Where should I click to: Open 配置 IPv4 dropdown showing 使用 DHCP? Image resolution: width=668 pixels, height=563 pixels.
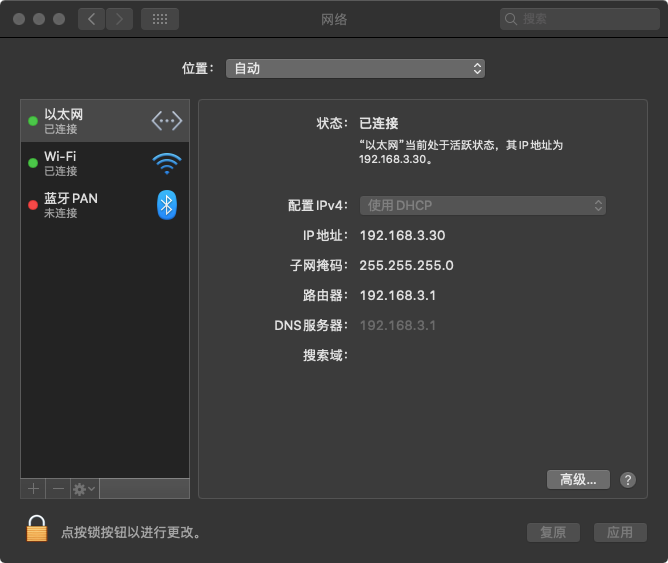(483, 206)
